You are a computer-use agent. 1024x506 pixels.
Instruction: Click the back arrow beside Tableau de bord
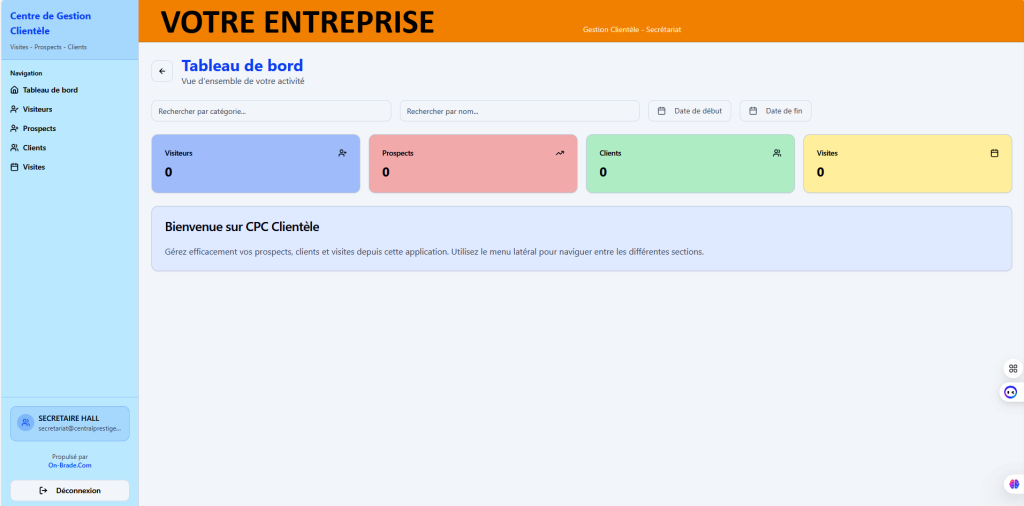click(x=162, y=71)
